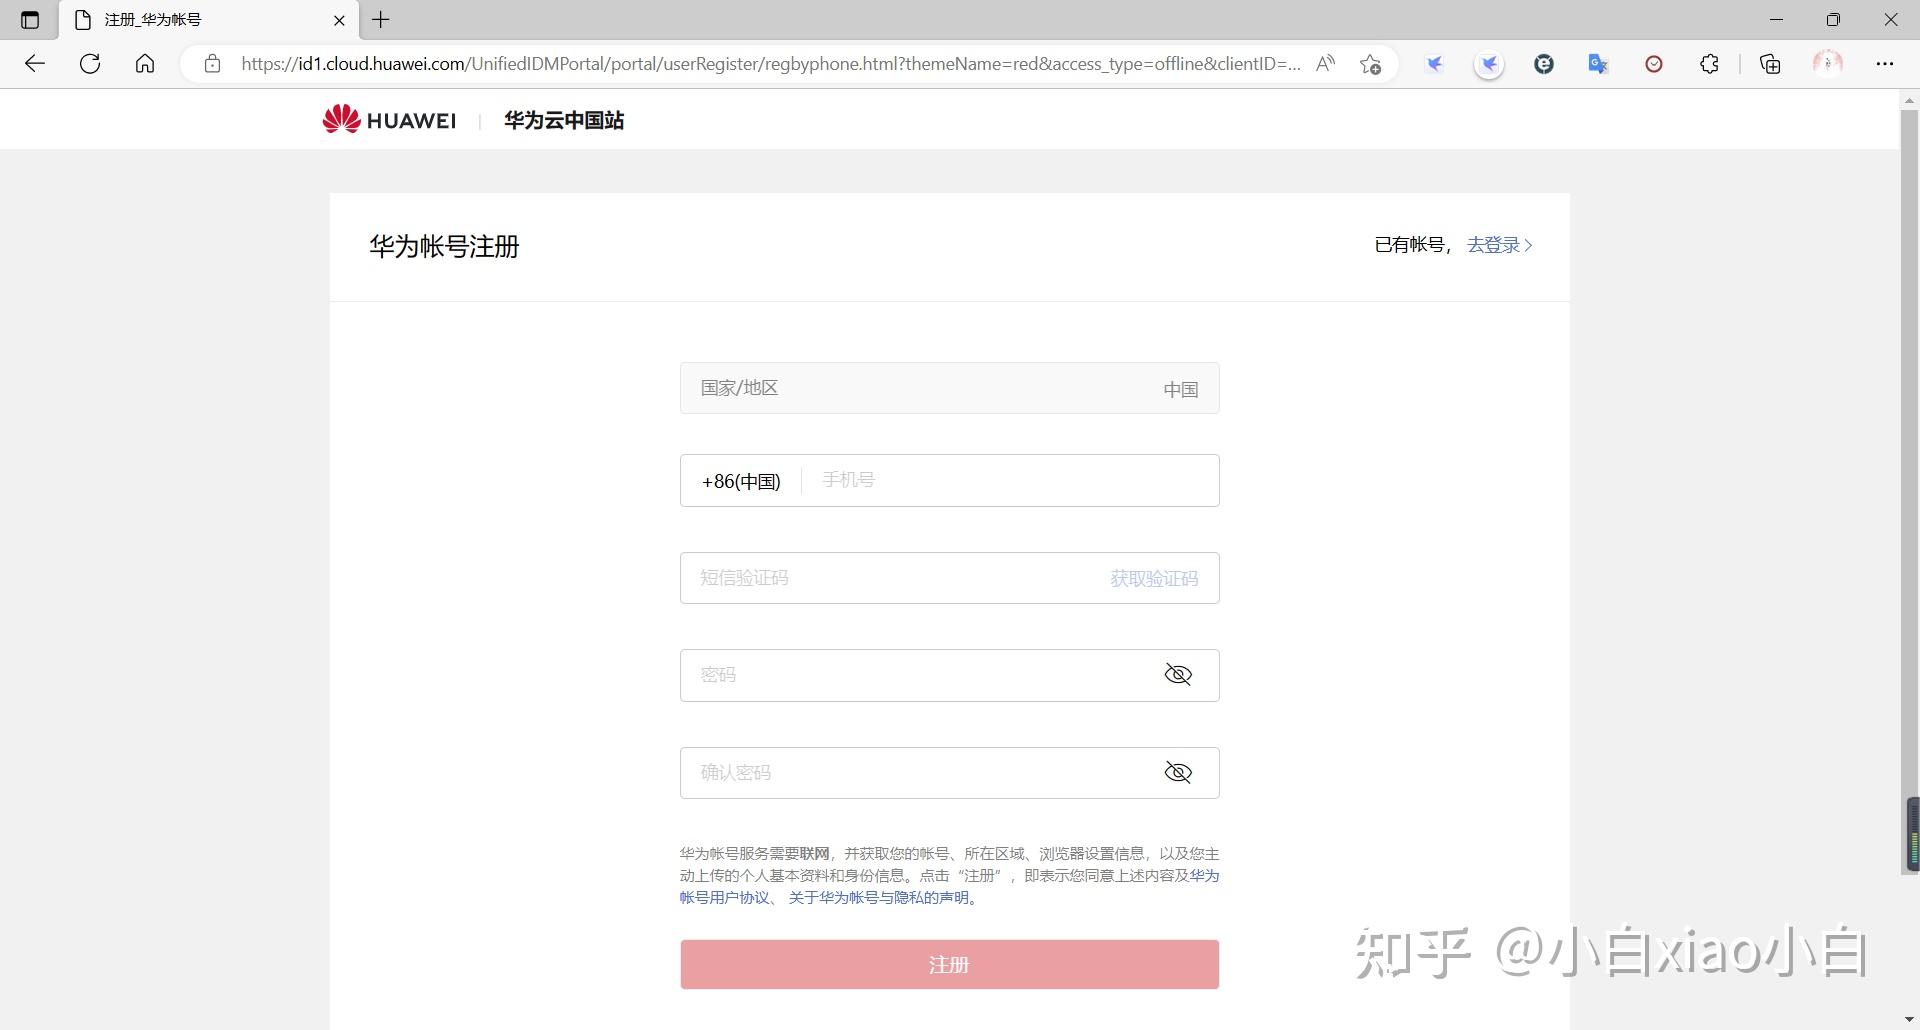Click the circled blue bird extension icon
This screenshot has height=1030, width=1920.
1489,64
